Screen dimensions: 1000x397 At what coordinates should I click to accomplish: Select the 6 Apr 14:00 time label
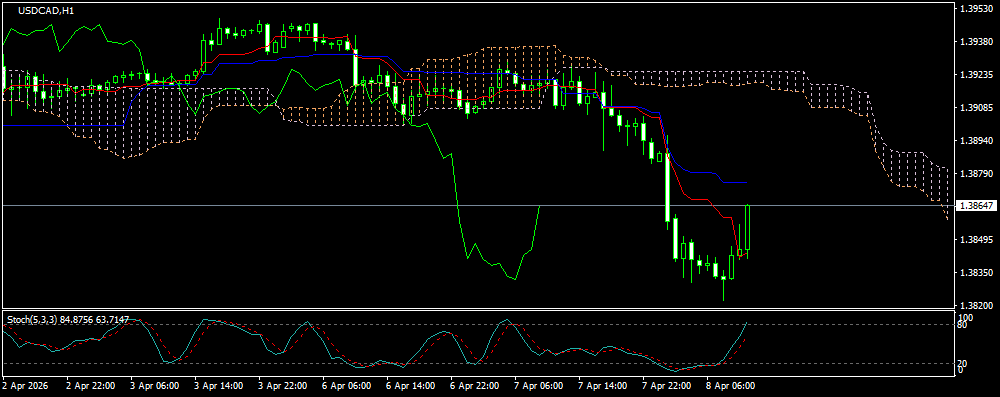click(x=411, y=386)
